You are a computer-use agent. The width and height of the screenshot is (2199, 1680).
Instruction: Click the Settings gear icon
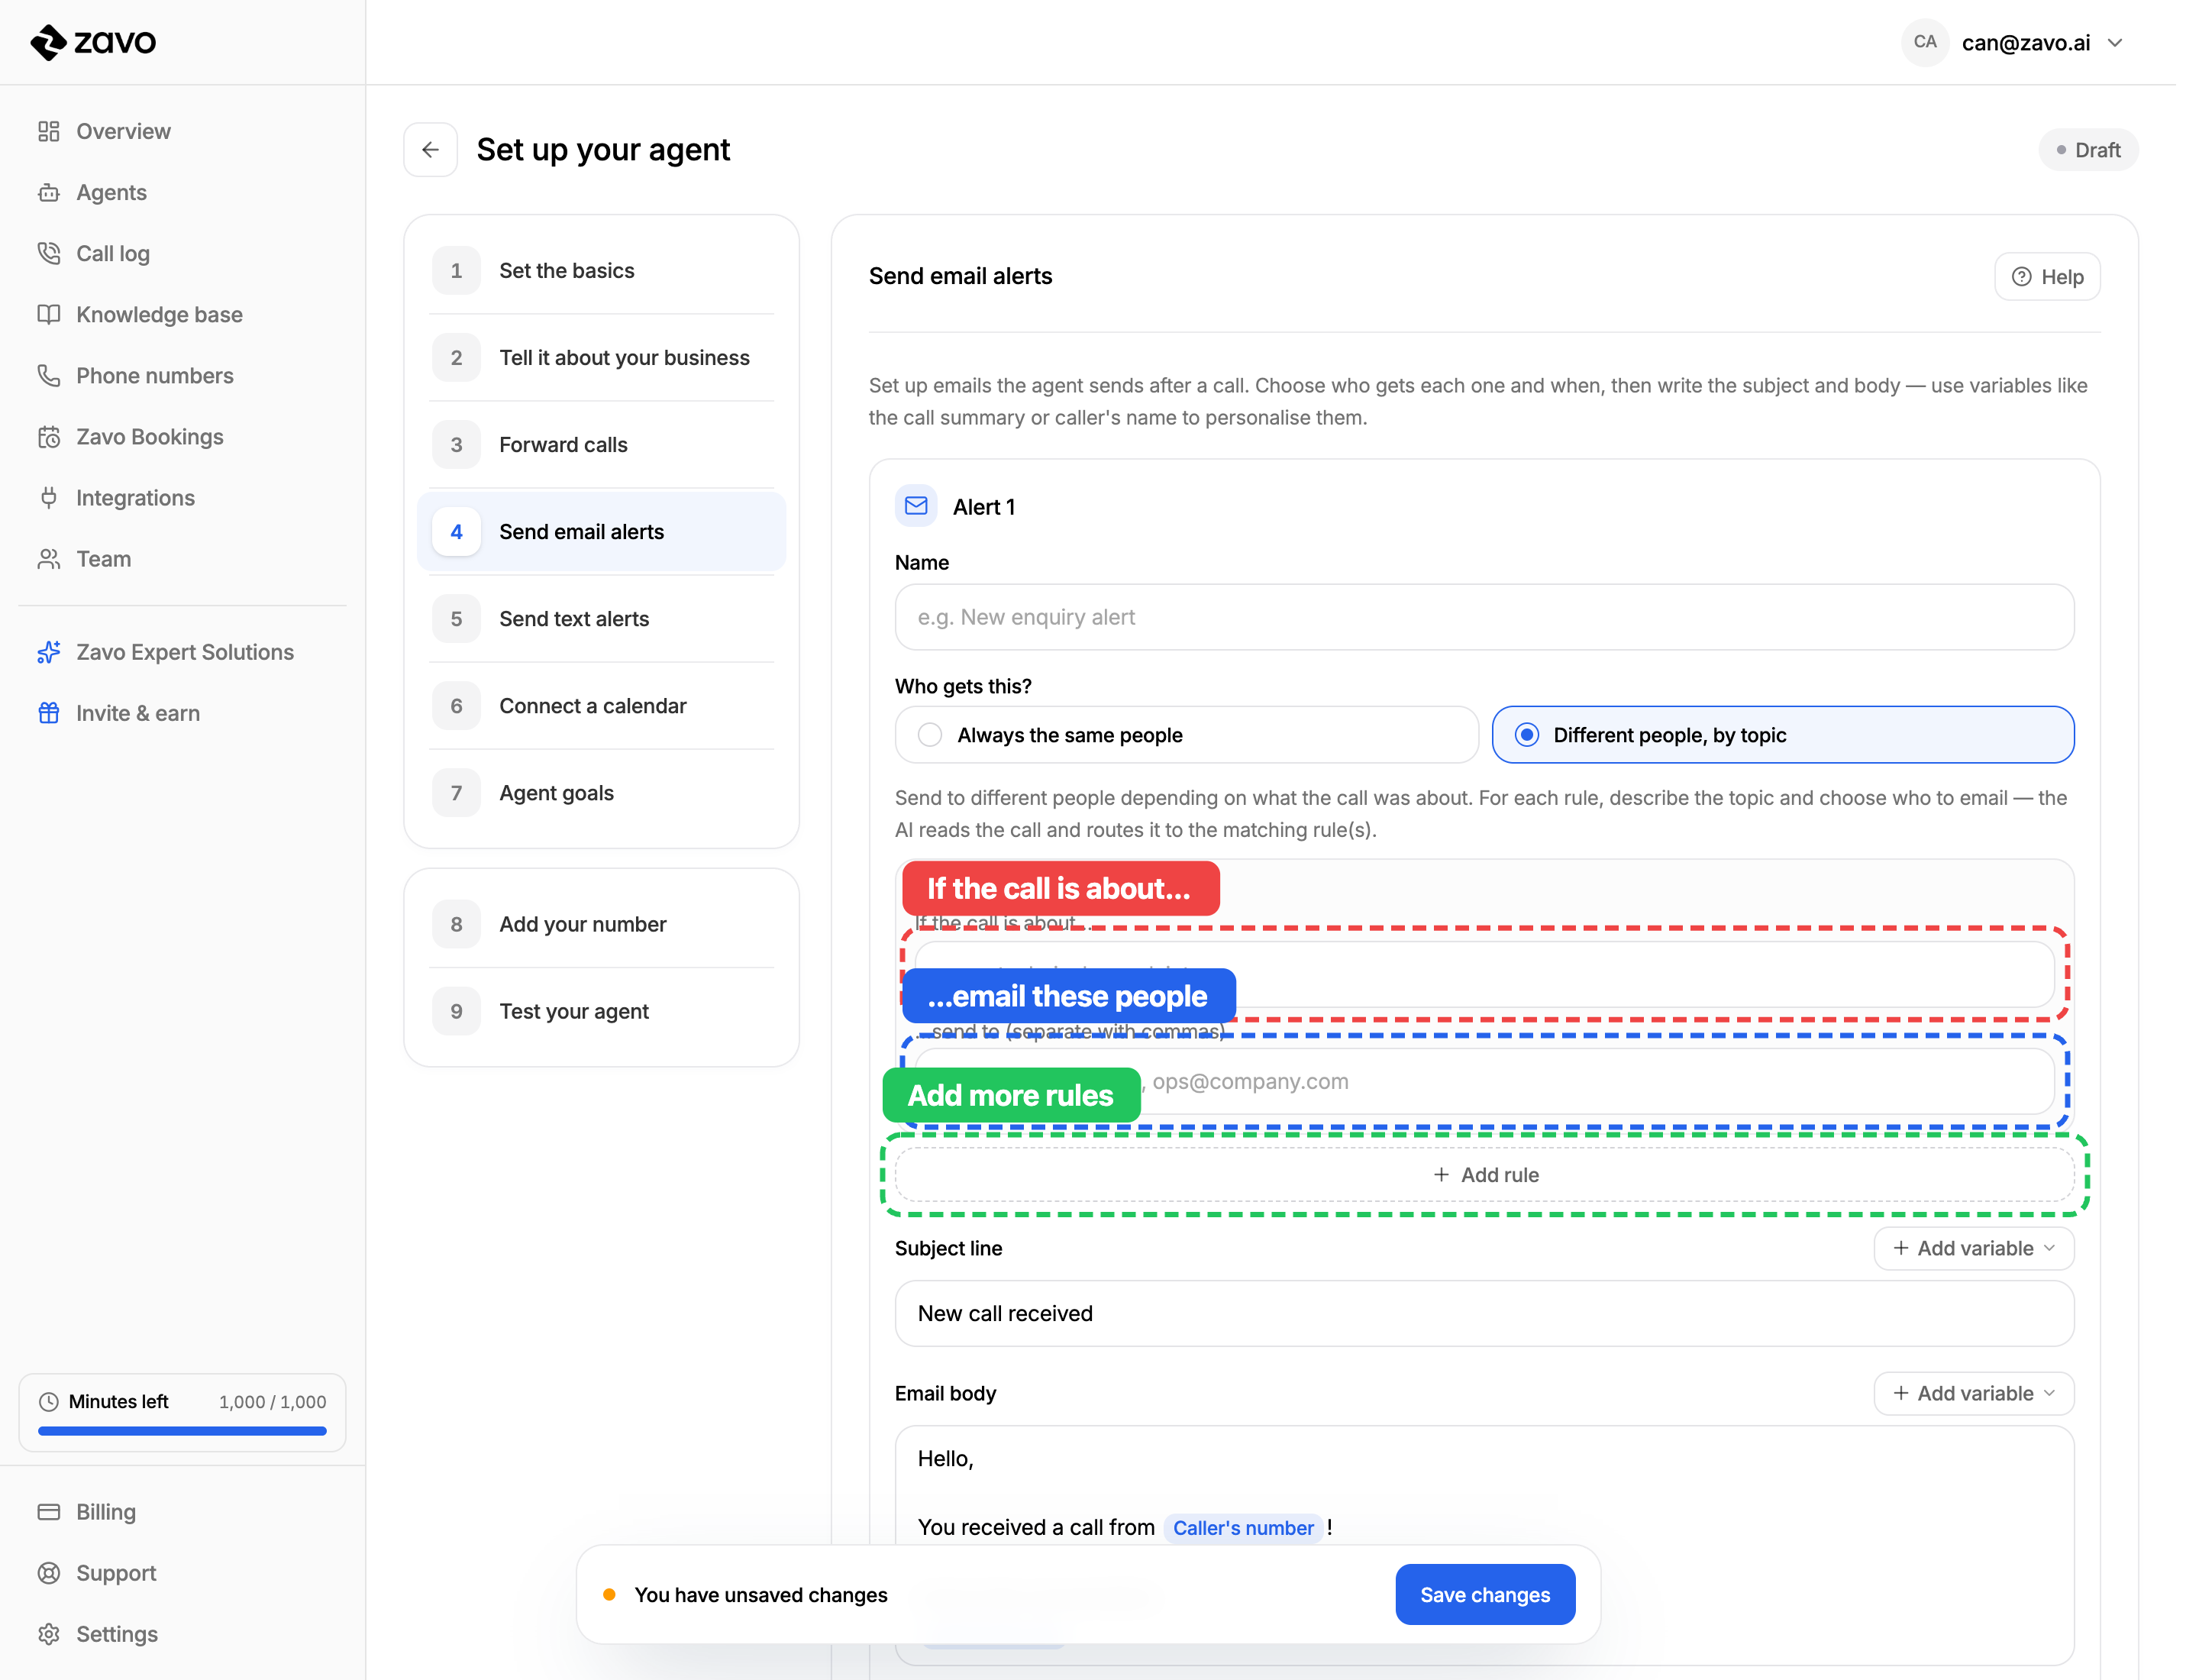[x=48, y=1634]
